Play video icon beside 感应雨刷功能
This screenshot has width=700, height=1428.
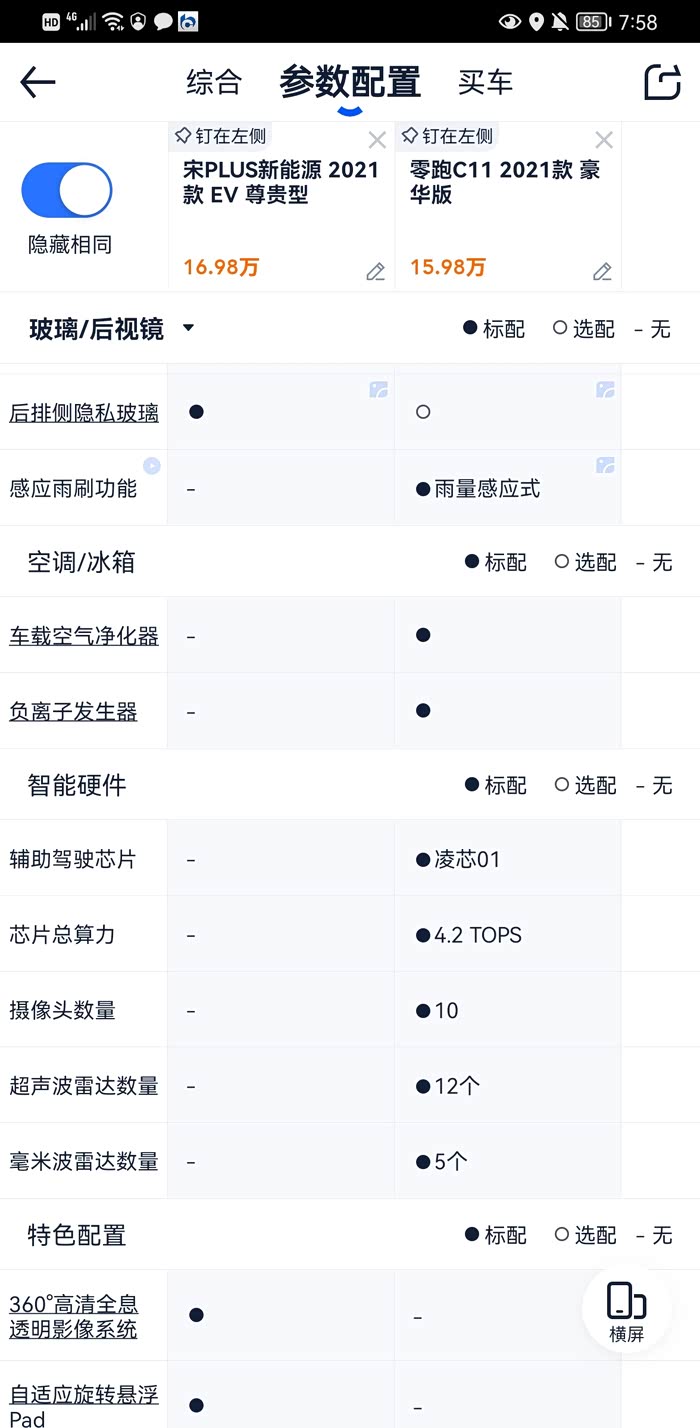[x=152, y=465]
